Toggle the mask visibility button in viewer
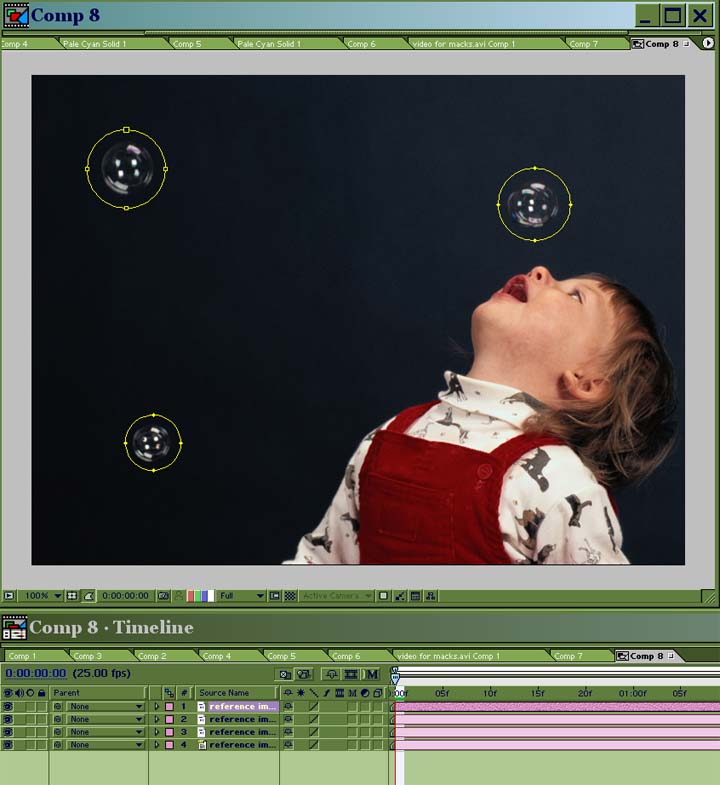The height and width of the screenshot is (785, 720). [89, 596]
